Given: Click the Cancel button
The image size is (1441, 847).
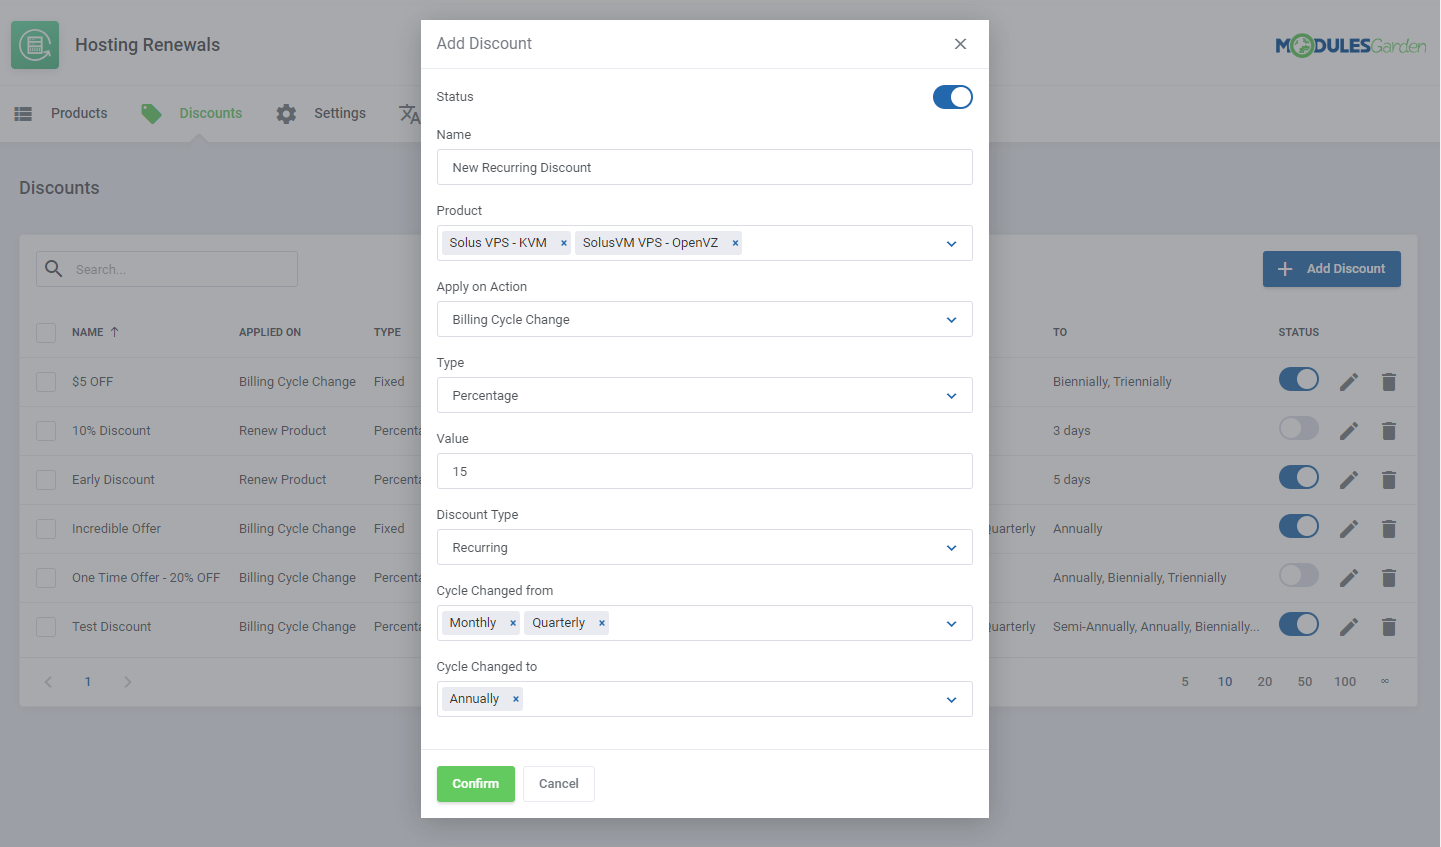Looking at the screenshot, I should tap(559, 784).
